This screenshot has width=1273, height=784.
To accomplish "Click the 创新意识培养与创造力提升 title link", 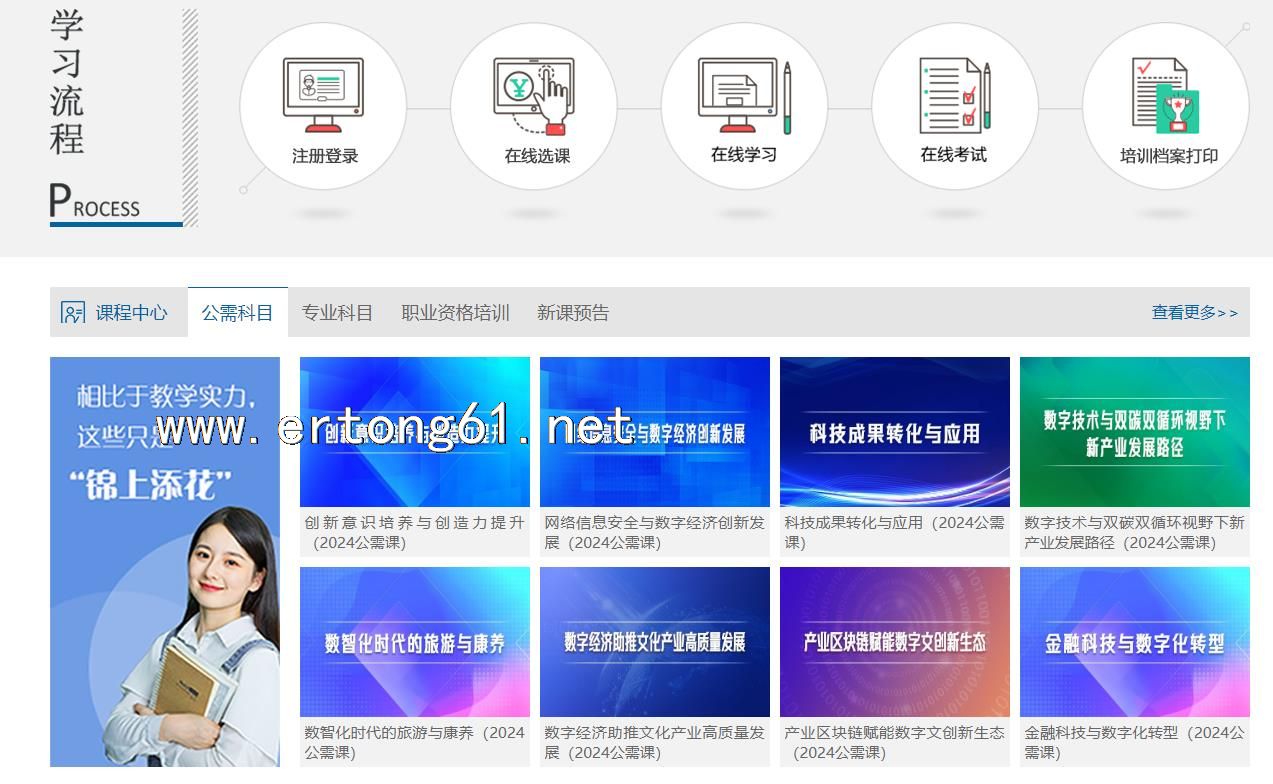I will click(x=415, y=532).
